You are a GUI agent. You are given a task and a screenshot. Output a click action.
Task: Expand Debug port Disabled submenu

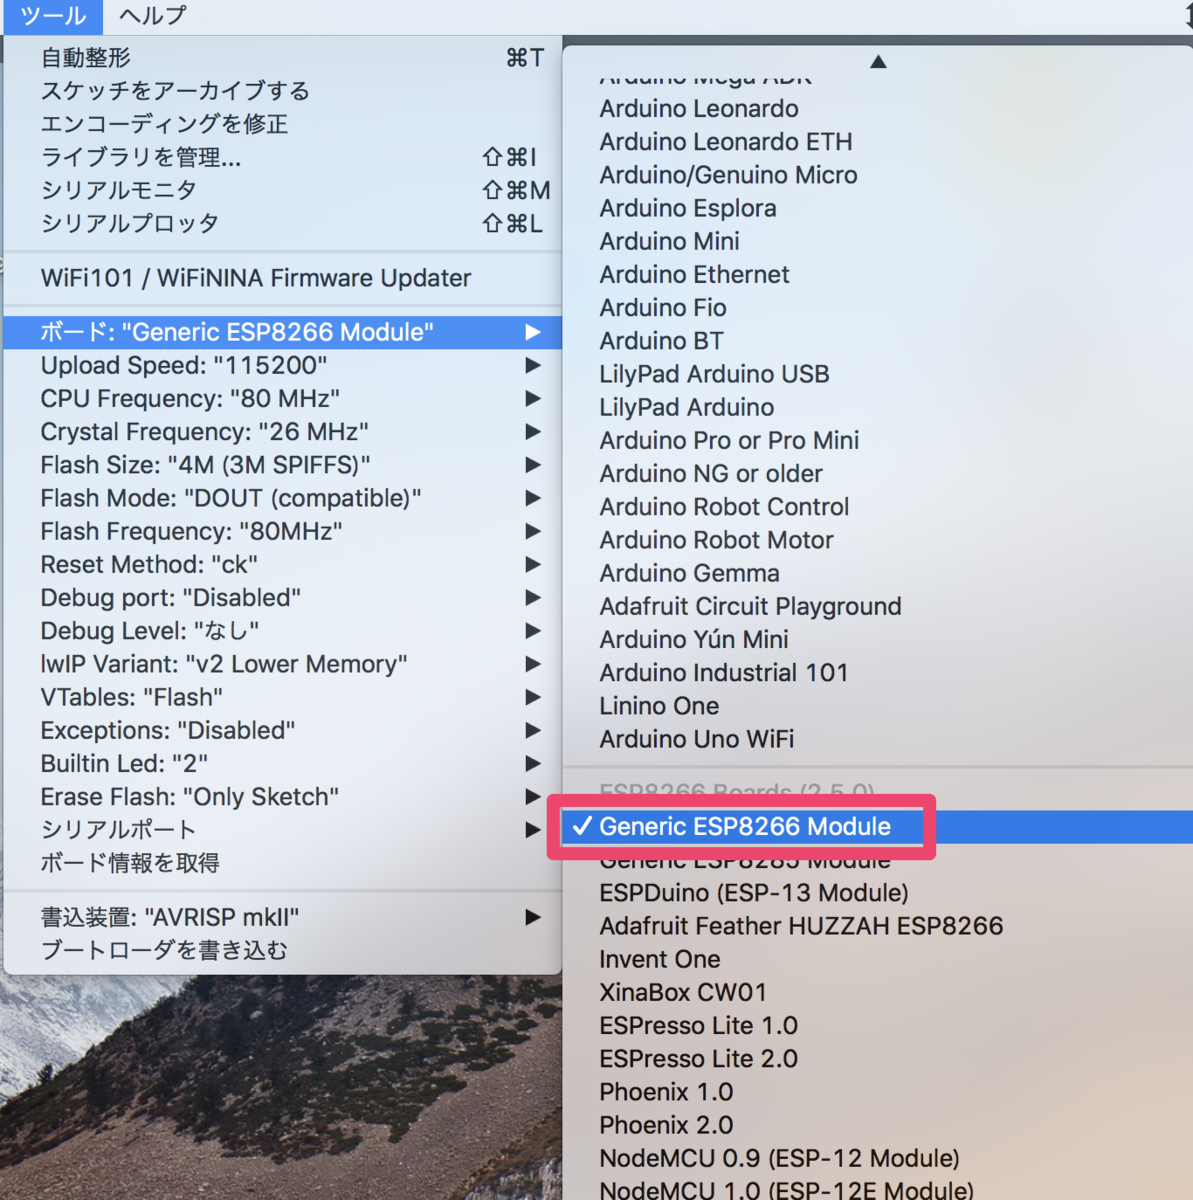pyautogui.click(x=283, y=597)
